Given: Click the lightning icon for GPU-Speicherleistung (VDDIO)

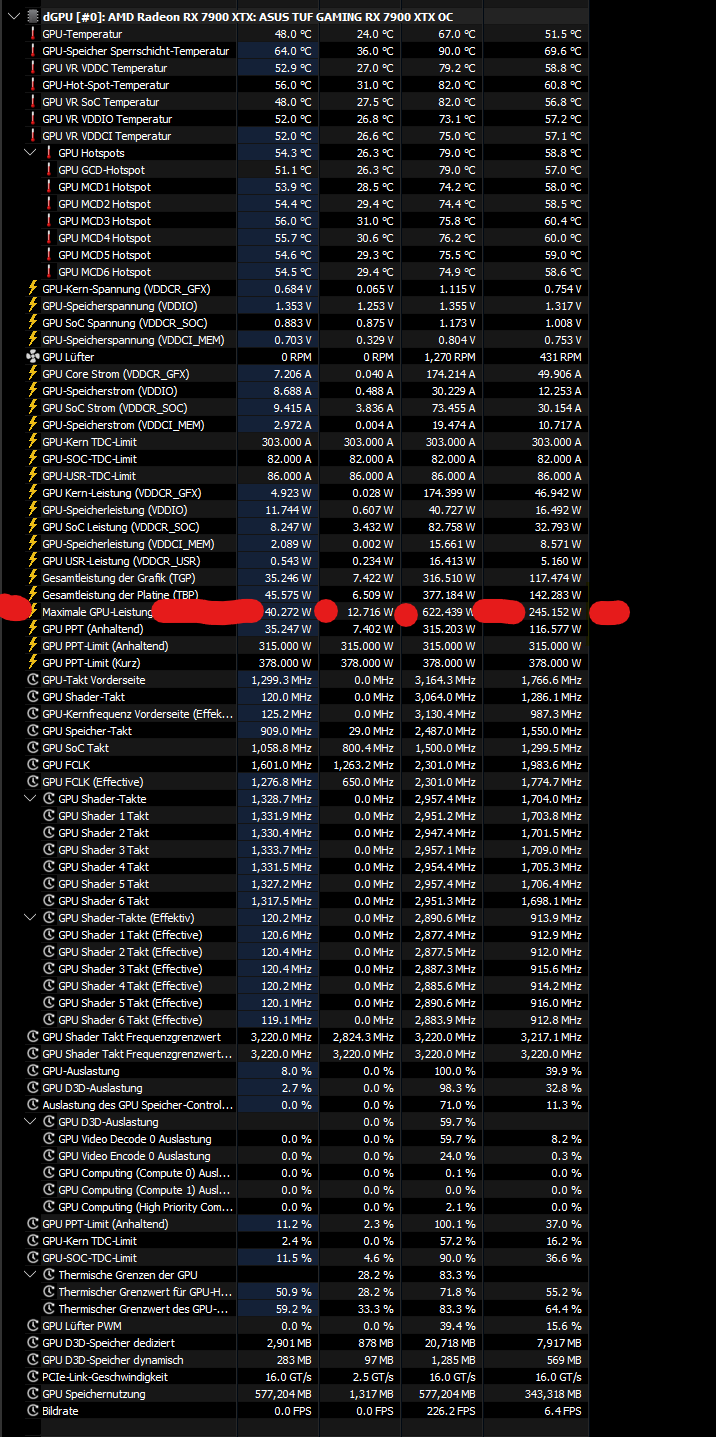Looking at the screenshot, I should click(33, 510).
